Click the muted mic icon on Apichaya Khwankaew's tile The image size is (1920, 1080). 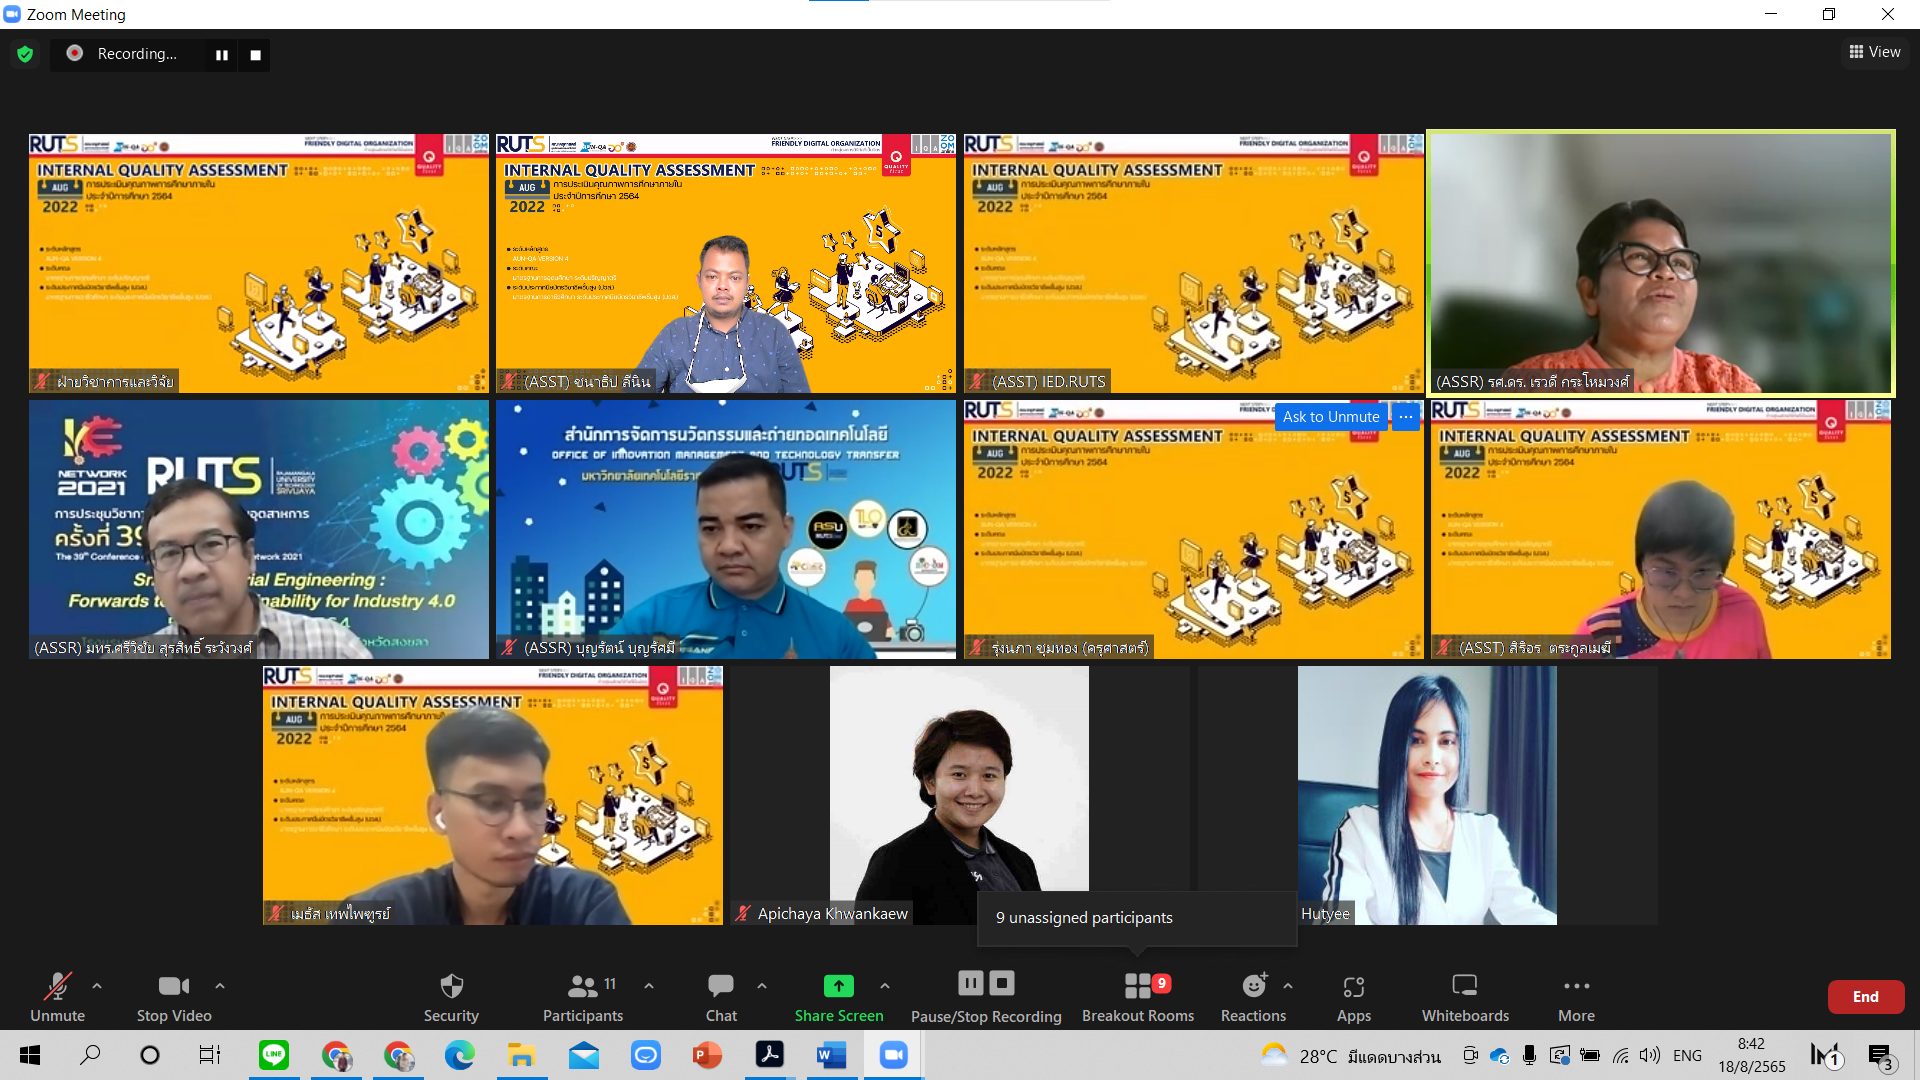coord(743,913)
